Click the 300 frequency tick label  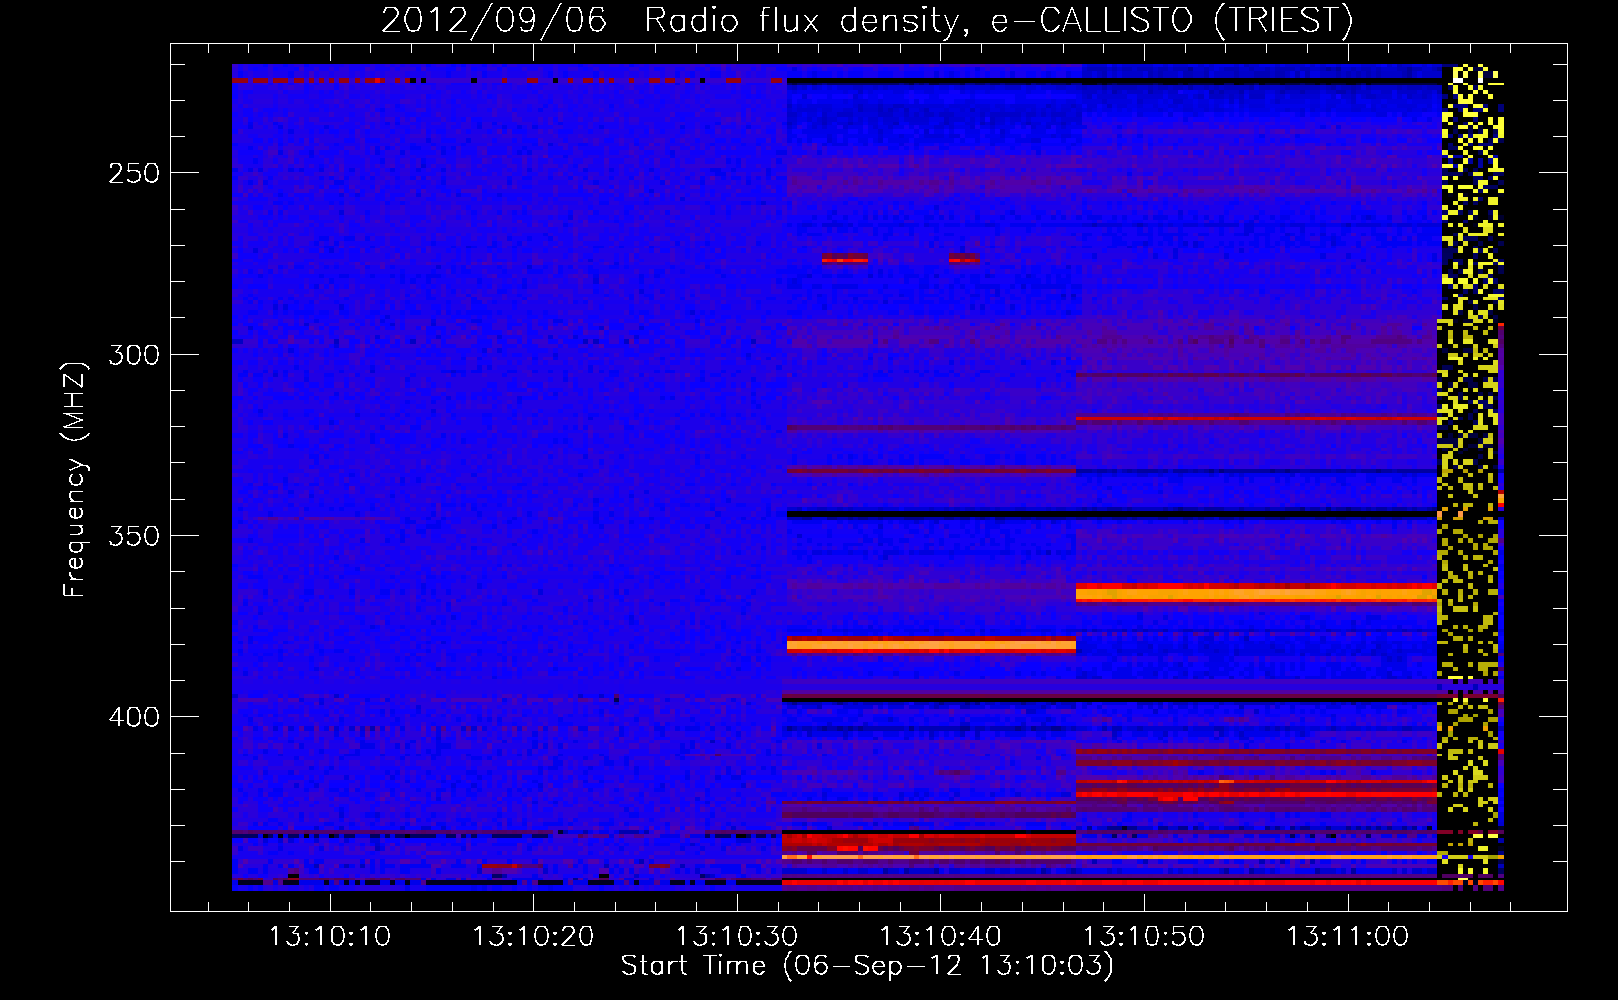tap(134, 355)
